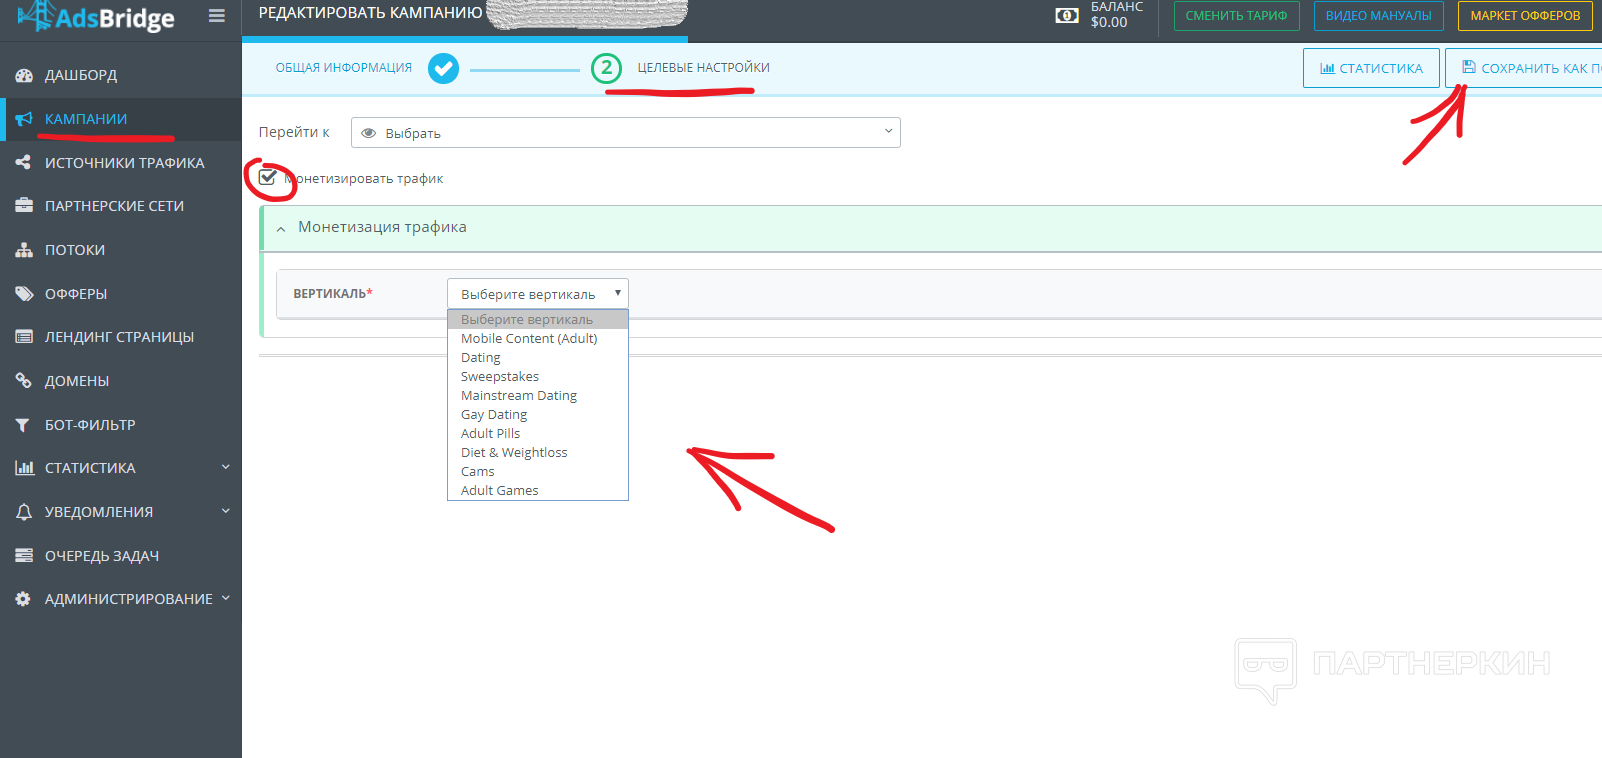The image size is (1602, 758).
Task: Click the Affiliate Networks briefcase icon
Action: (x=24, y=206)
